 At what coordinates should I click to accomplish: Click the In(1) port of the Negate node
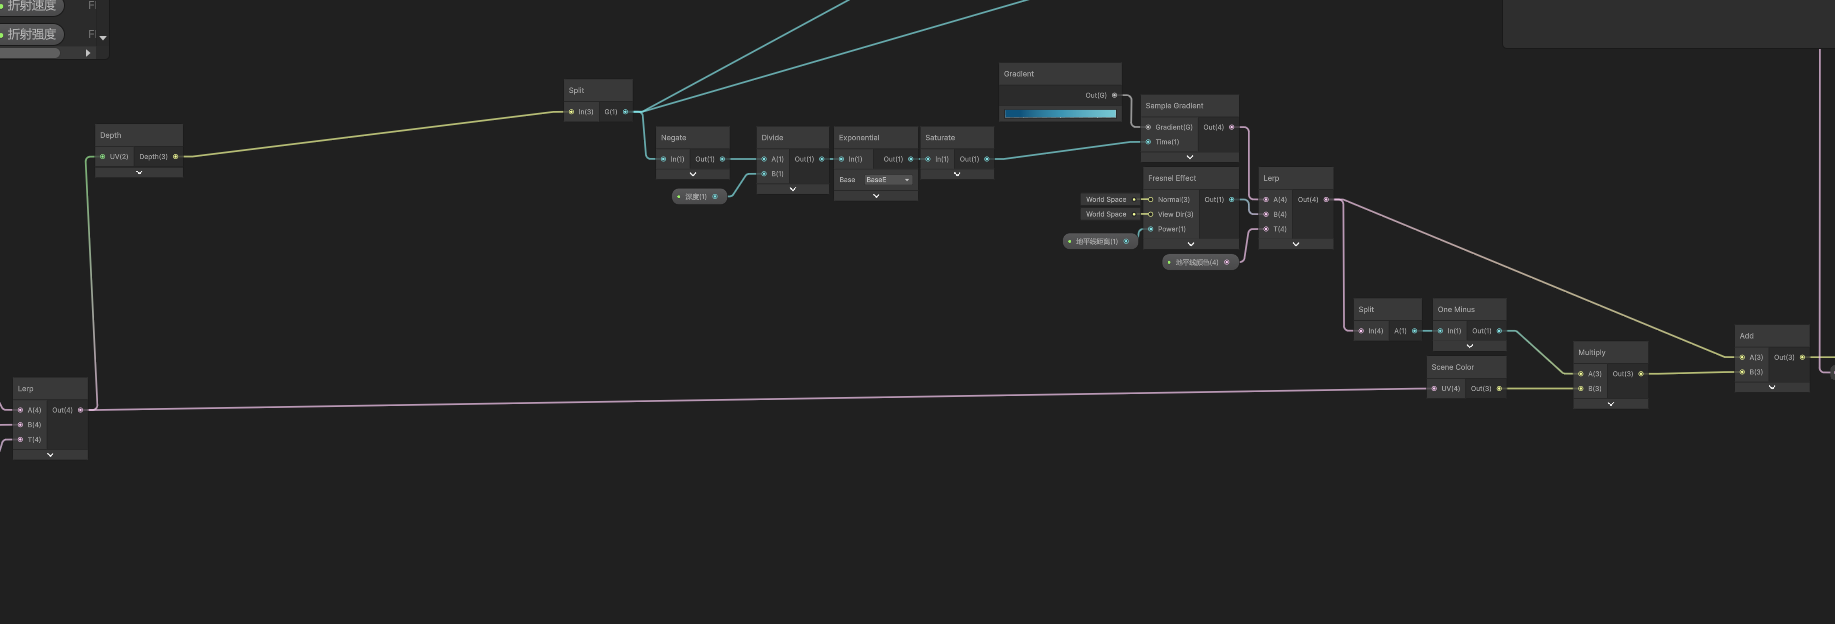point(663,159)
